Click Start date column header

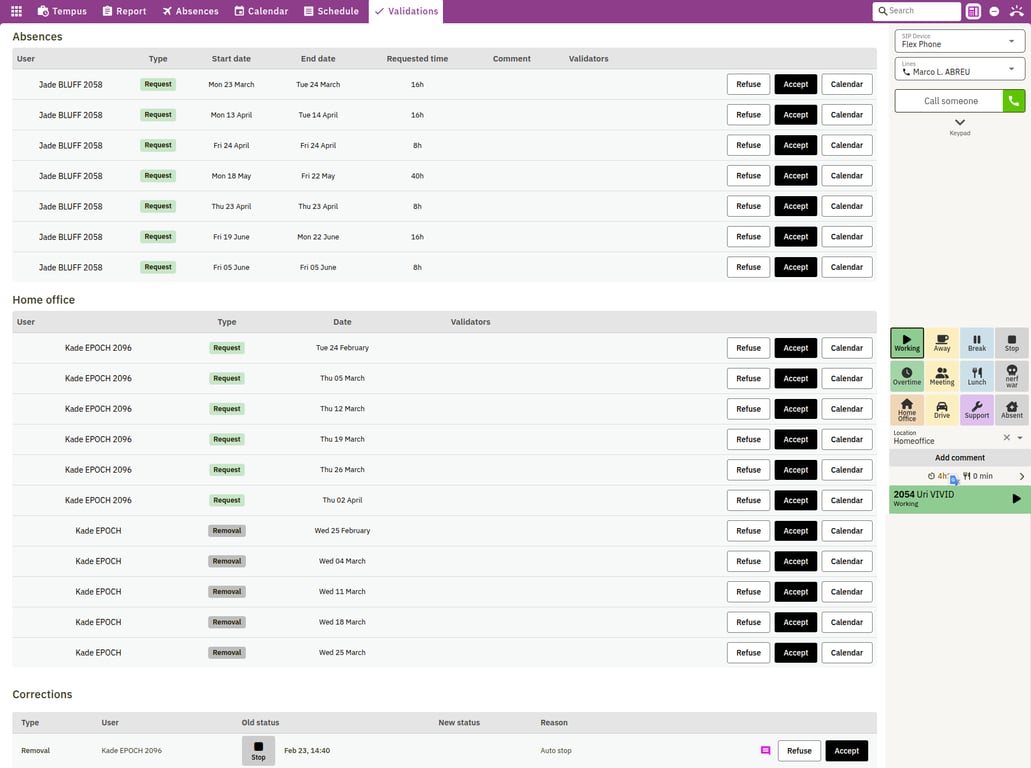click(231, 59)
